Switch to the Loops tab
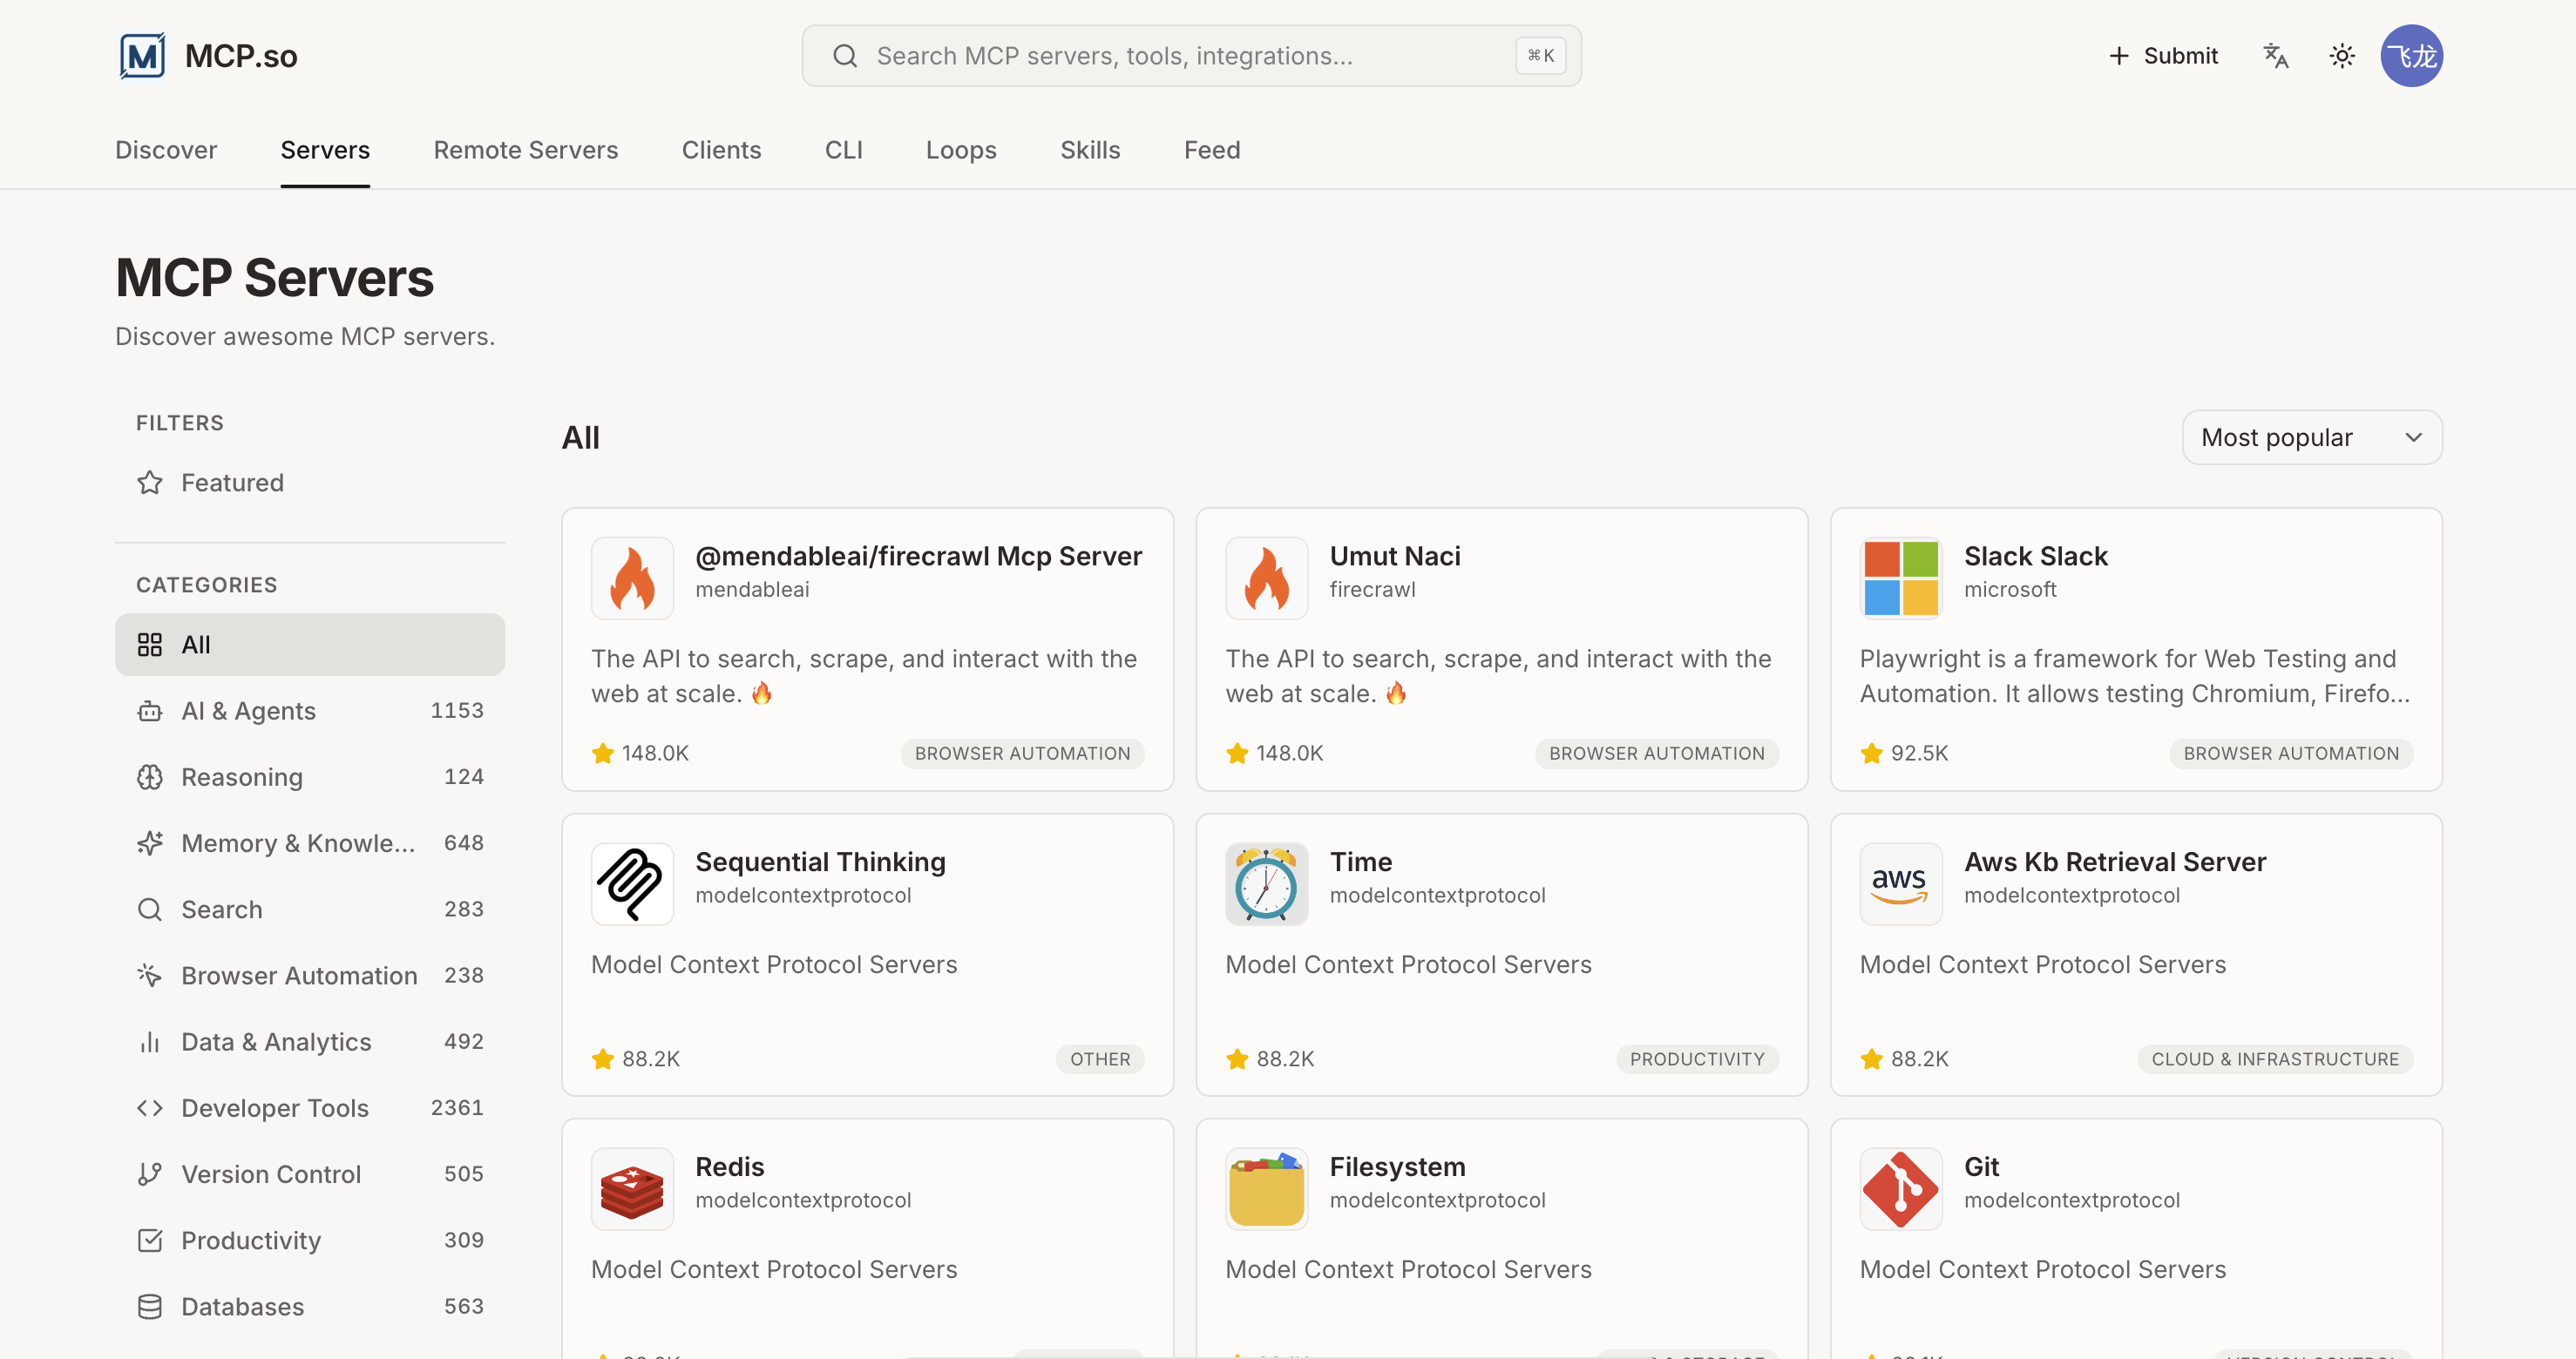 pos(961,150)
